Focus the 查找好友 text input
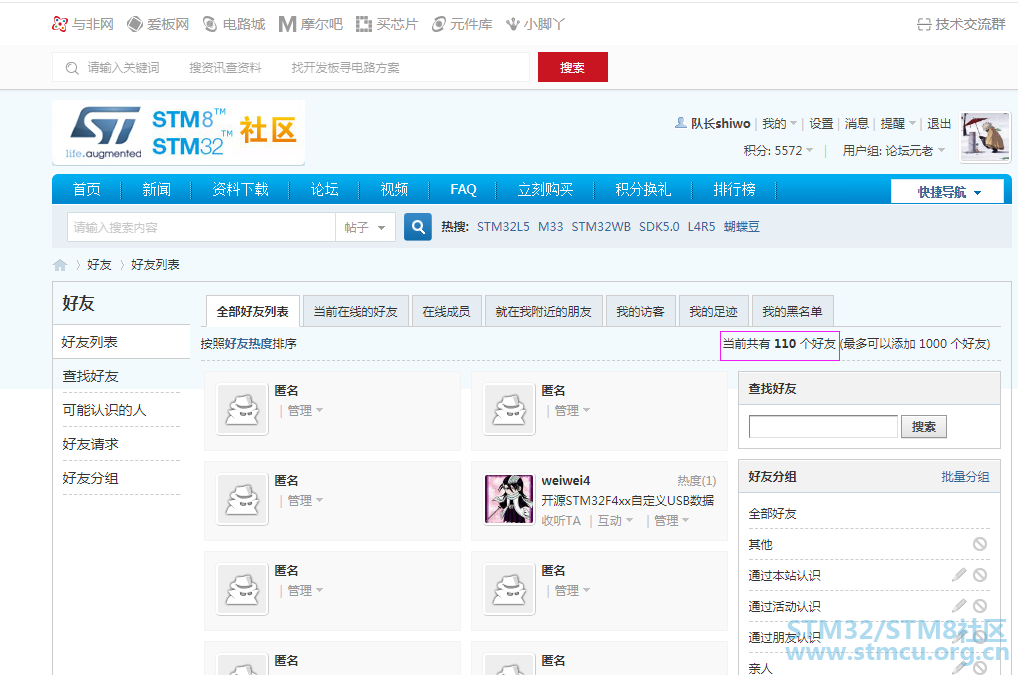 pyautogui.click(x=823, y=426)
